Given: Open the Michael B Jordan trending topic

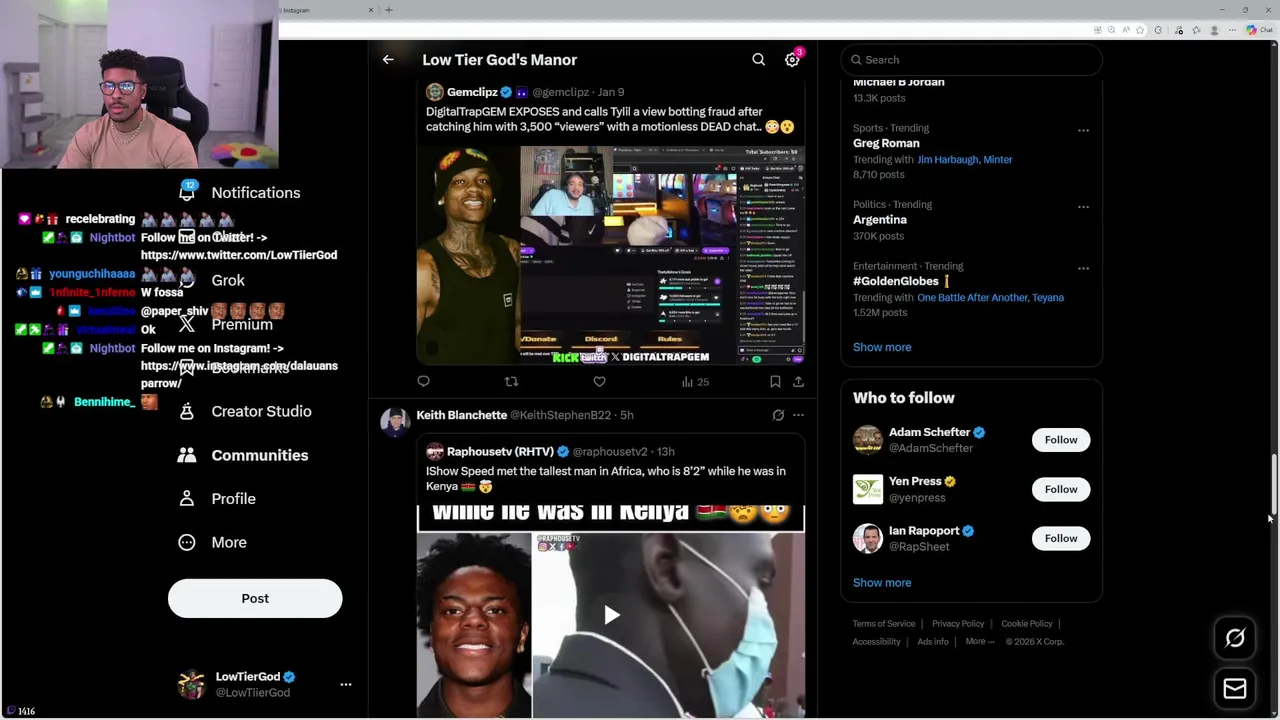Looking at the screenshot, I should pos(898,82).
